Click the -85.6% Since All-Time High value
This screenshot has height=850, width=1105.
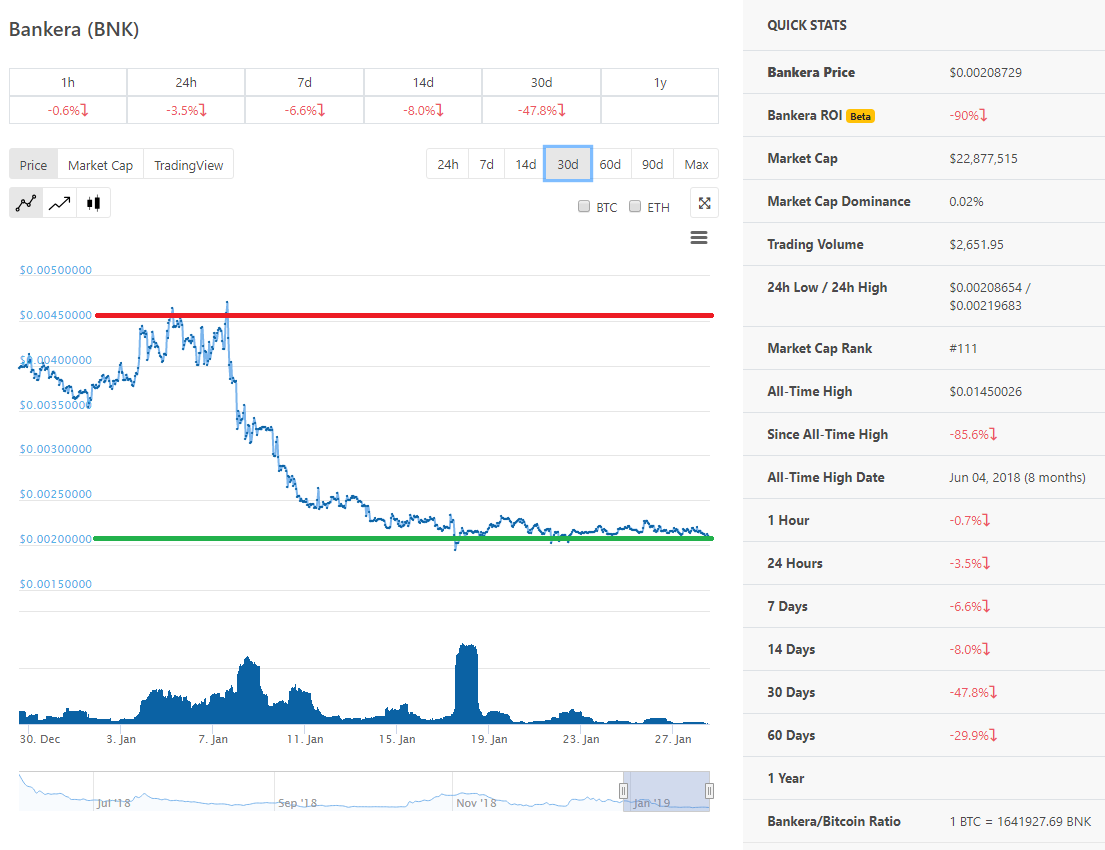click(973, 434)
